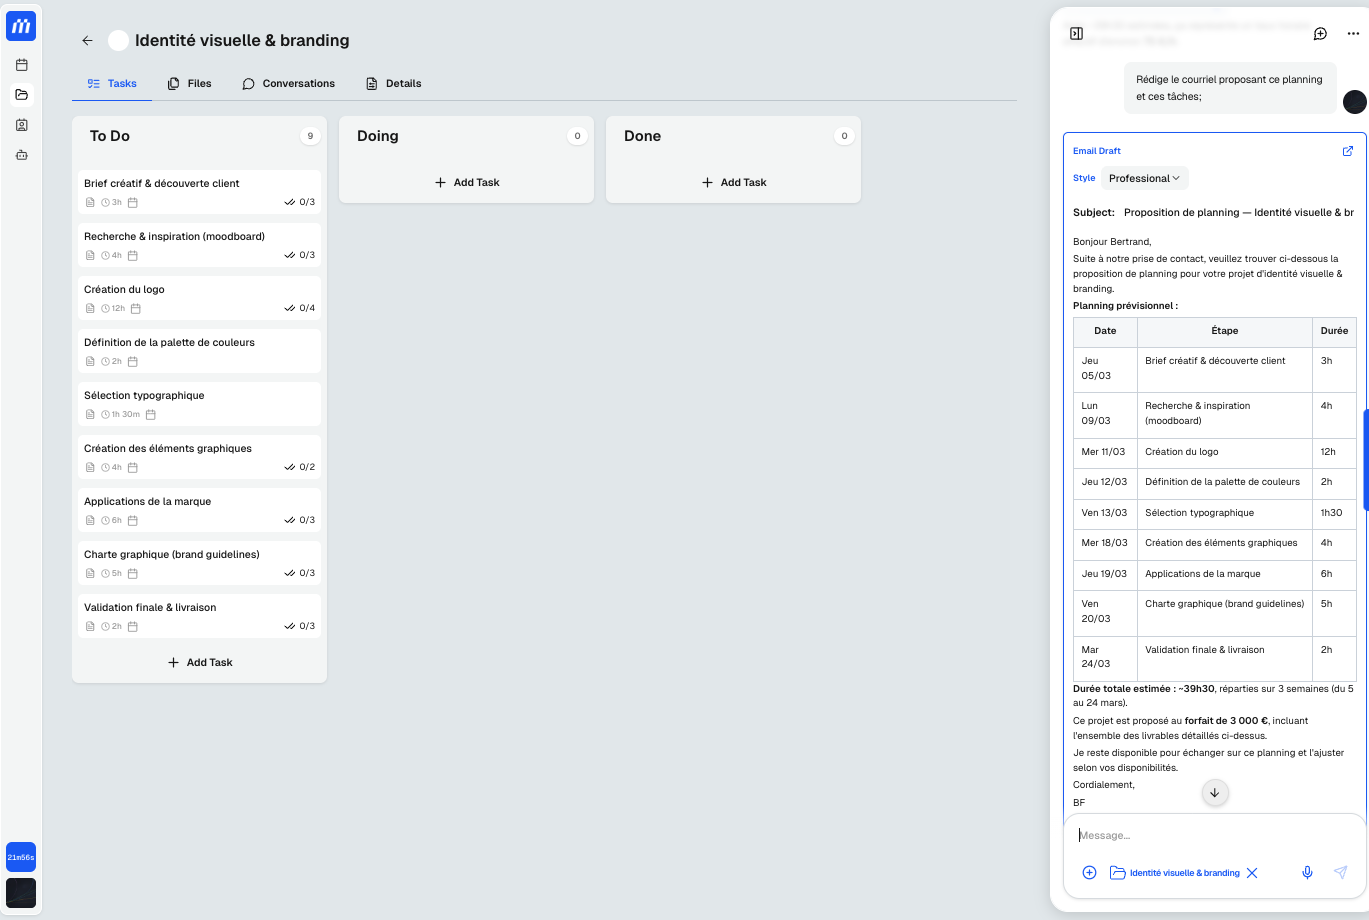Open the three-dot more options menu

[1353, 34]
